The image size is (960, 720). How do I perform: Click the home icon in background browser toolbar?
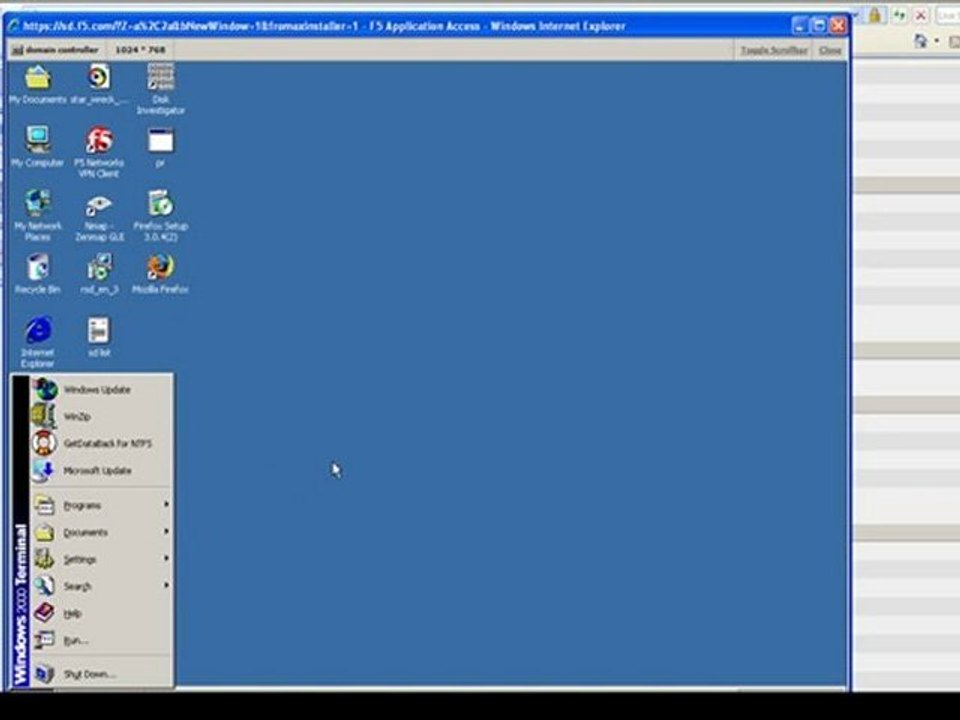coord(920,41)
